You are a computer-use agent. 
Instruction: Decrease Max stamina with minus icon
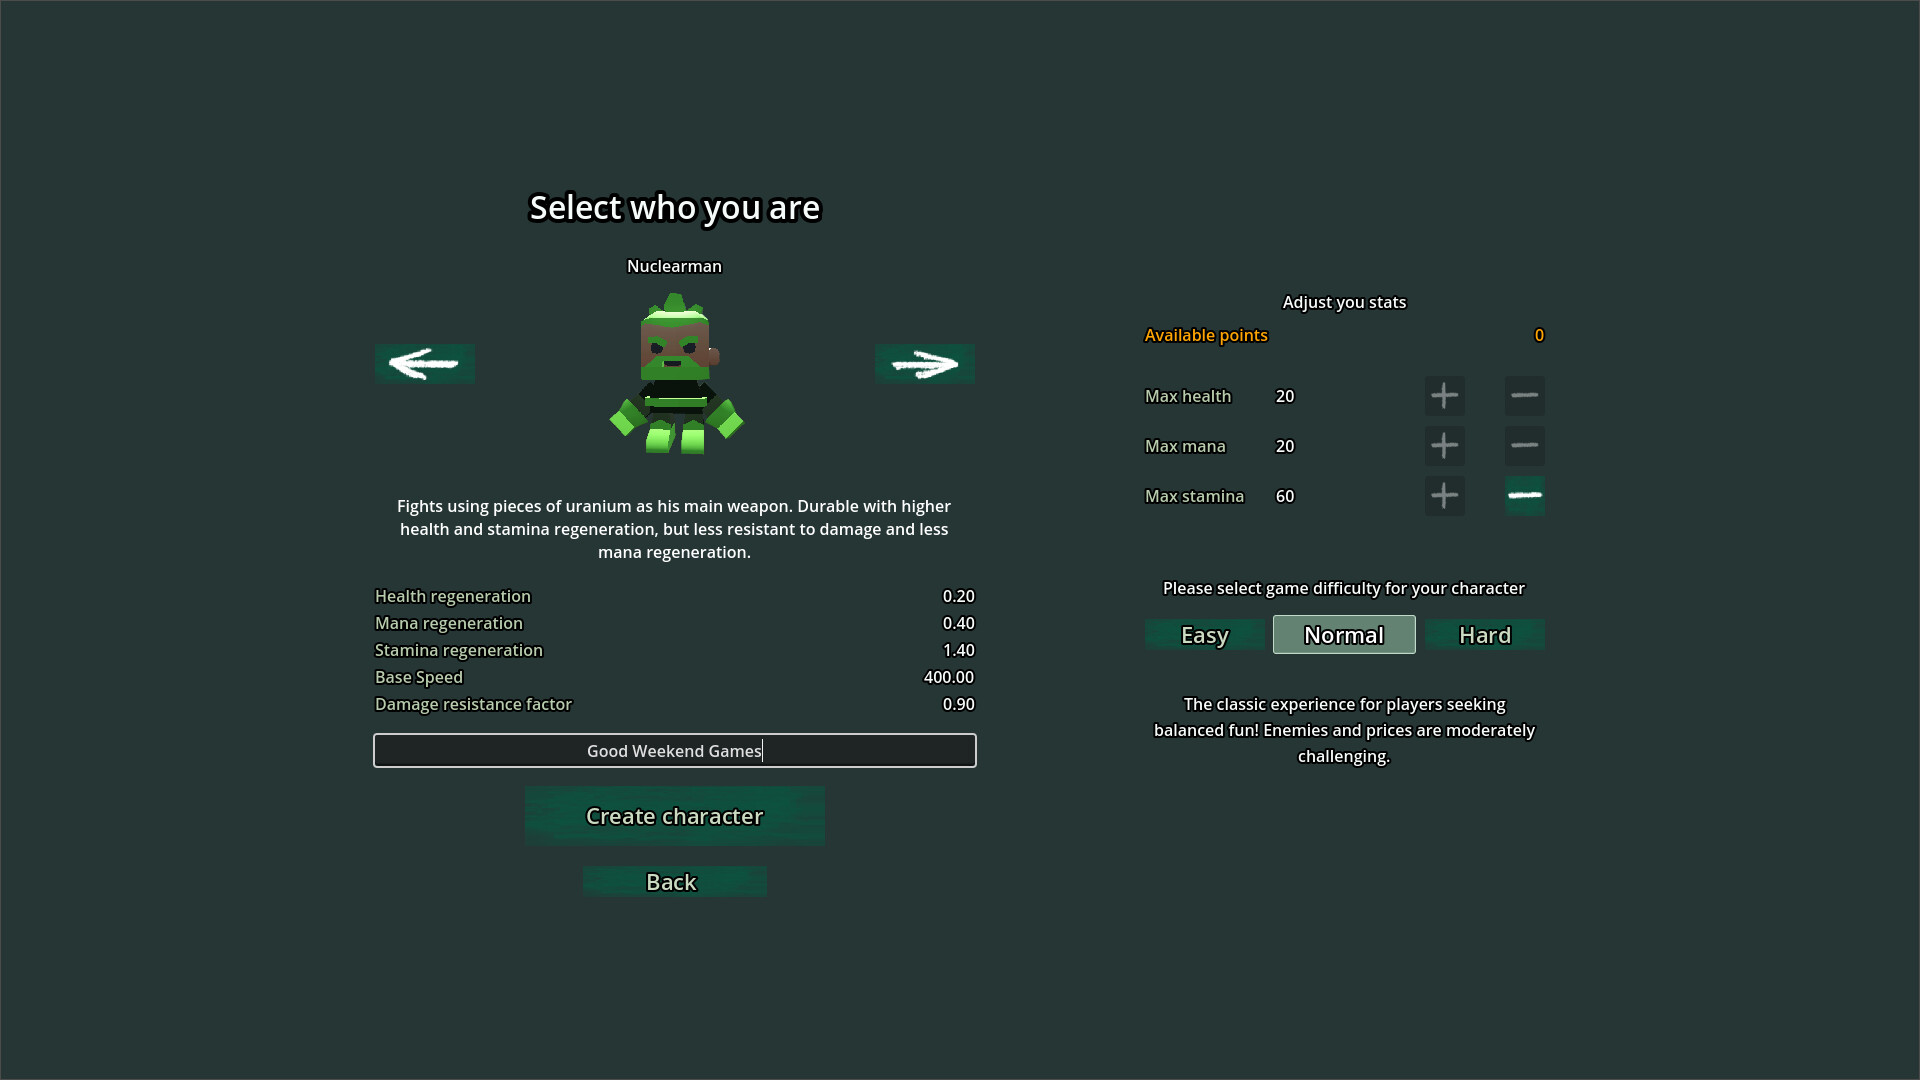click(x=1524, y=496)
